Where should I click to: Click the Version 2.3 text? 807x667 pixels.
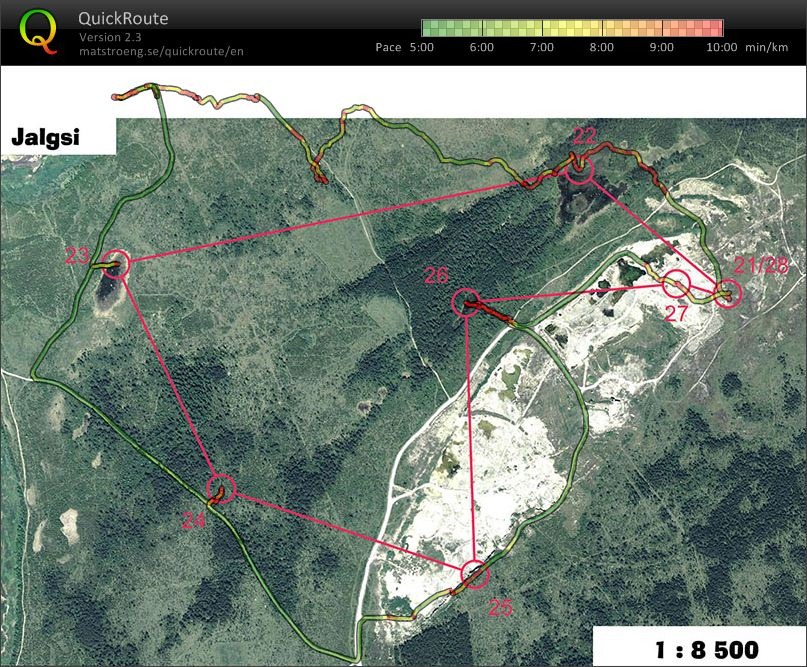pyautogui.click(x=110, y=37)
